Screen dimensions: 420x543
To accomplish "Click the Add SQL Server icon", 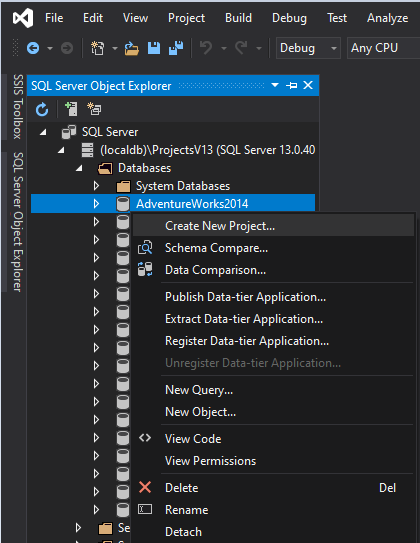I will (71, 109).
